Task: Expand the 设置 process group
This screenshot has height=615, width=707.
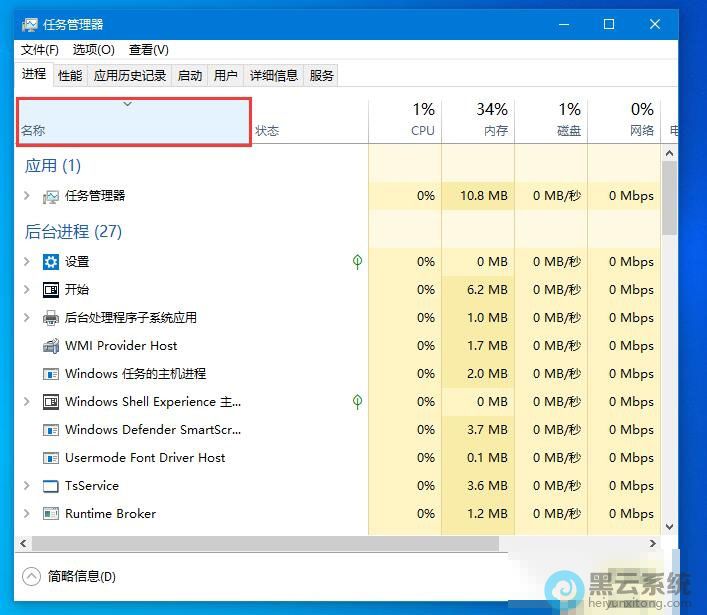Action: coord(27,262)
